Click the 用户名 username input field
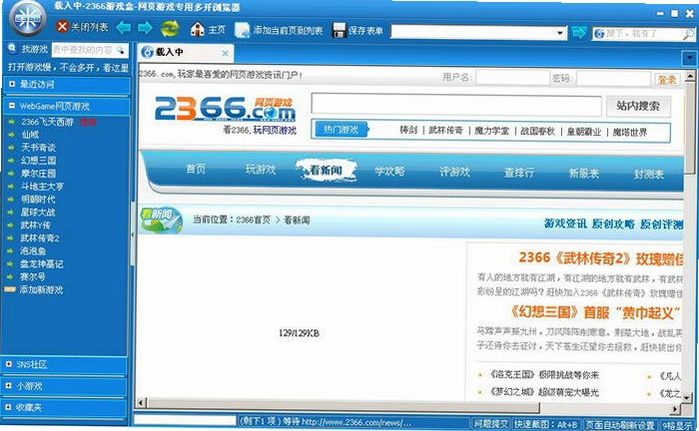This screenshot has width=699, height=431. [x=512, y=78]
